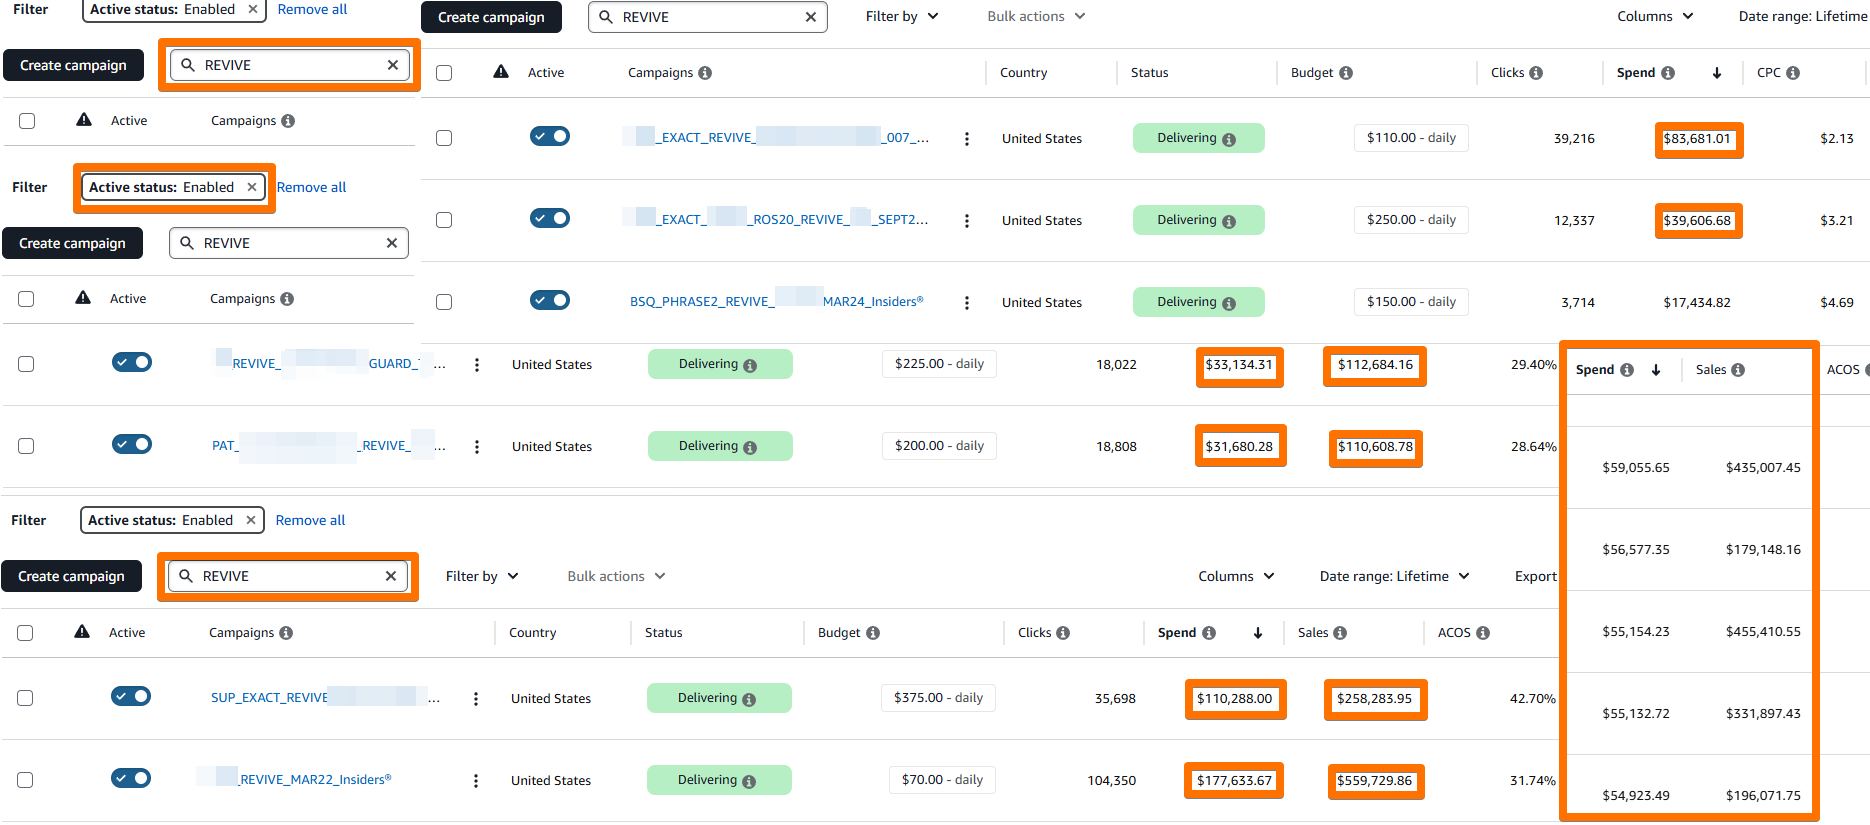Image resolution: width=1870 pixels, height=825 pixels.
Task: Click the $83,681.01 spend value
Action: pos(1697,139)
